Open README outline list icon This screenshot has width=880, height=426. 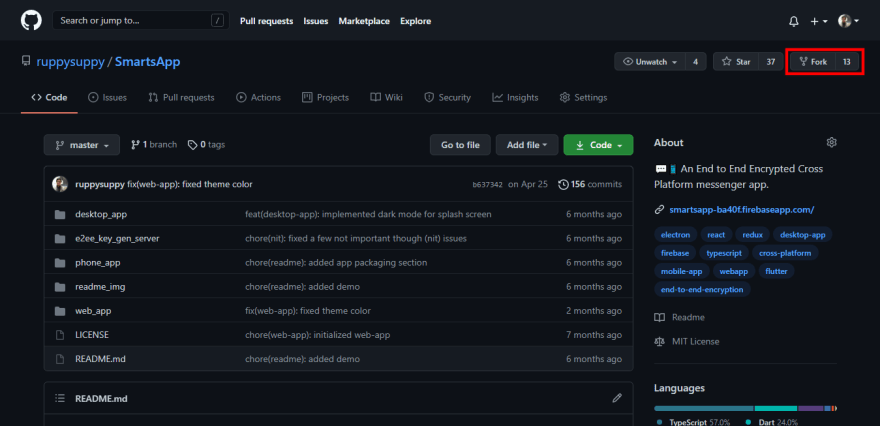pos(59,398)
